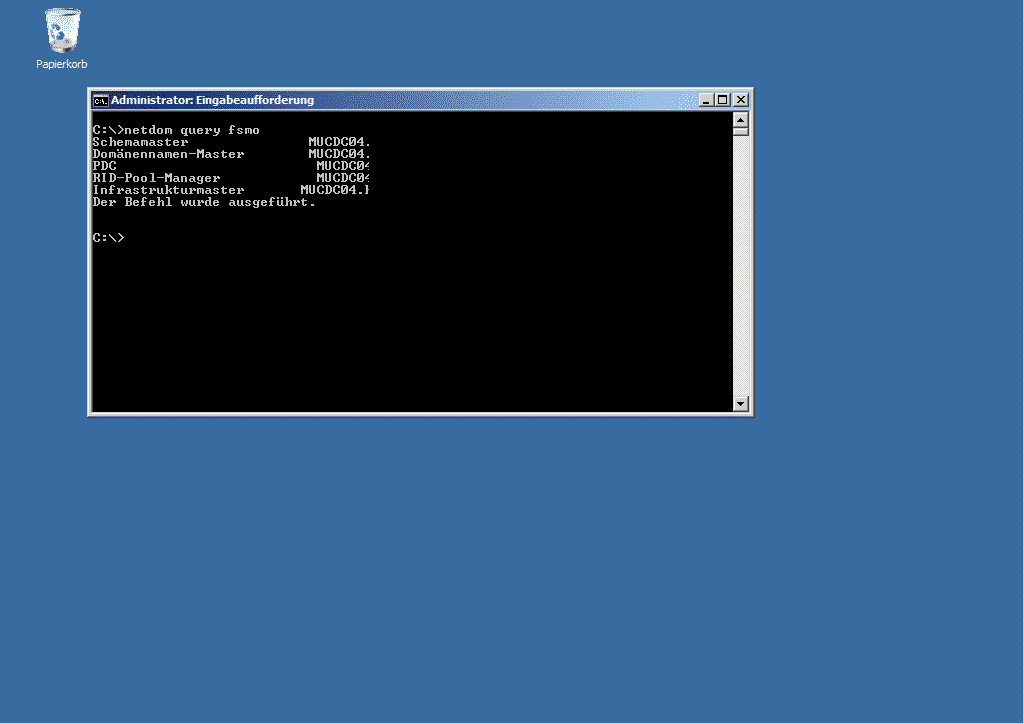
Task: Click the 'Infrastrukturmaster' output row
Action: [x=231, y=190]
